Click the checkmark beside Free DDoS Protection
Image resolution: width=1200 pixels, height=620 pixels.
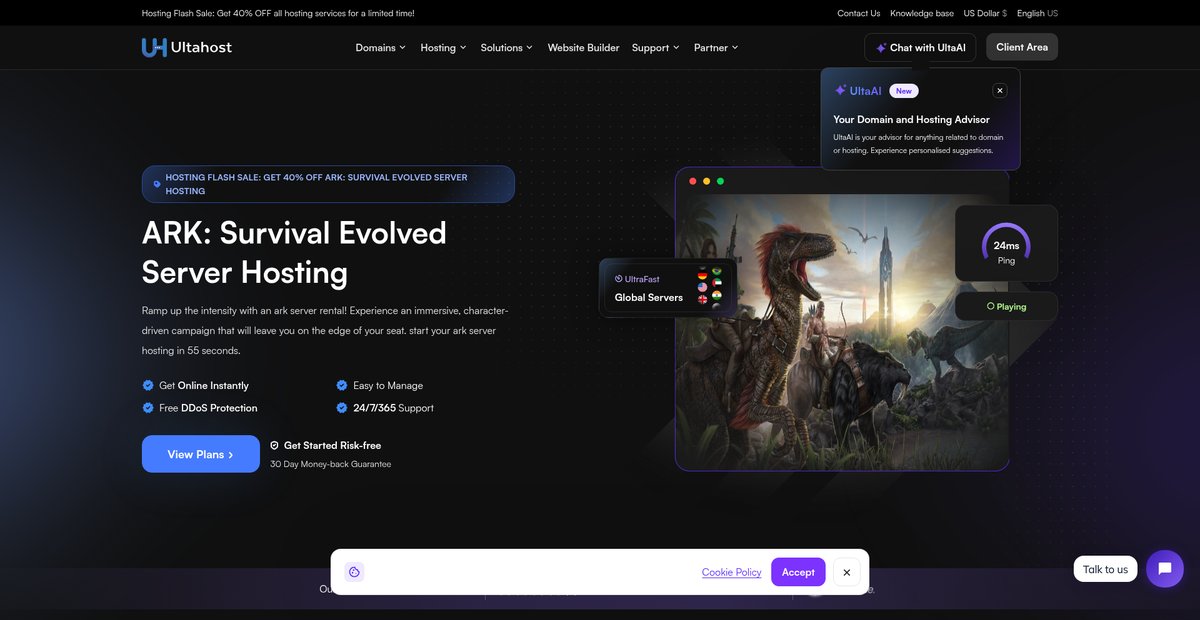pos(148,408)
